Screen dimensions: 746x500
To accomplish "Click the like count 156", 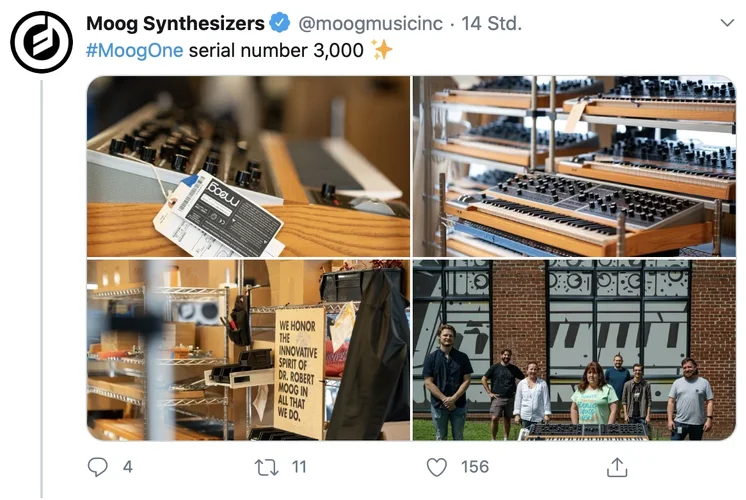I will pos(475,467).
